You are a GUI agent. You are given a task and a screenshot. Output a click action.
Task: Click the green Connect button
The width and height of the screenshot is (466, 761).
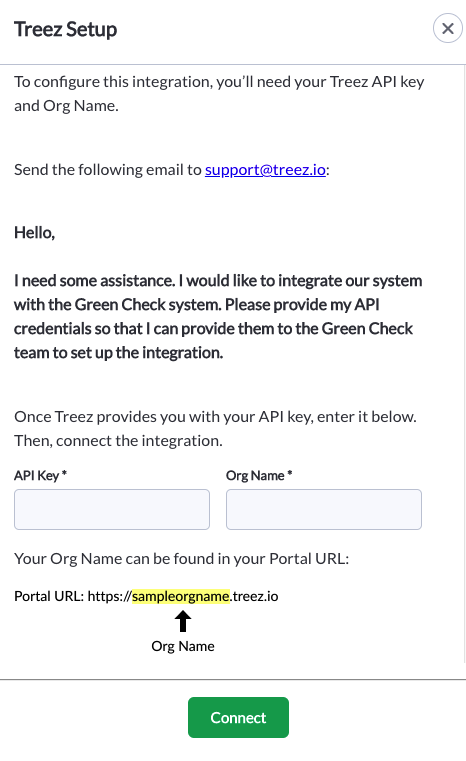238,717
